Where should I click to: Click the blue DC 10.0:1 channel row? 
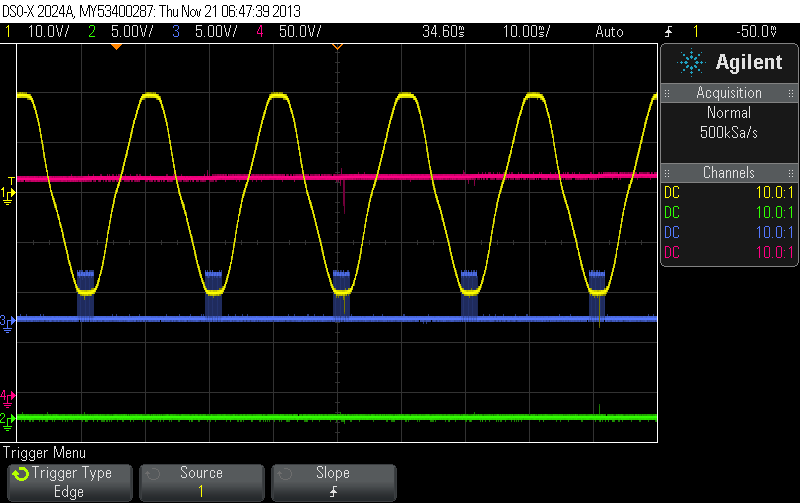[x=729, y=233]
